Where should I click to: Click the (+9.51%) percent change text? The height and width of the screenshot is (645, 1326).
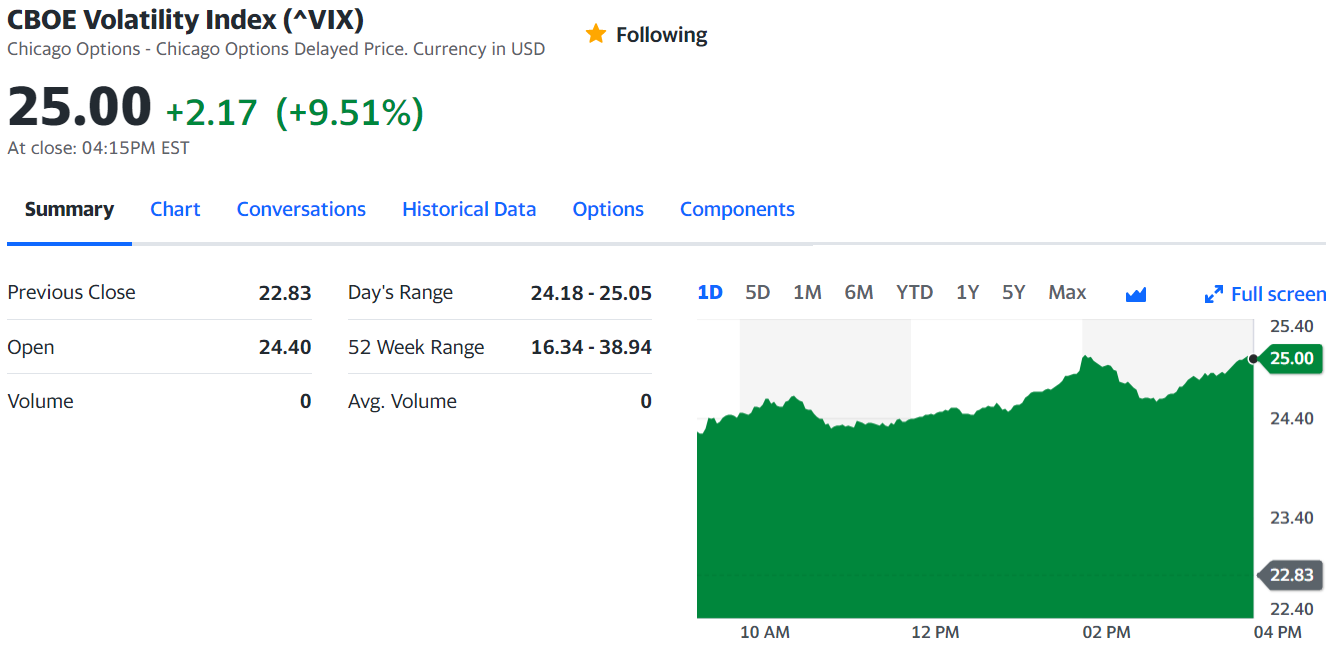[350, 112]
